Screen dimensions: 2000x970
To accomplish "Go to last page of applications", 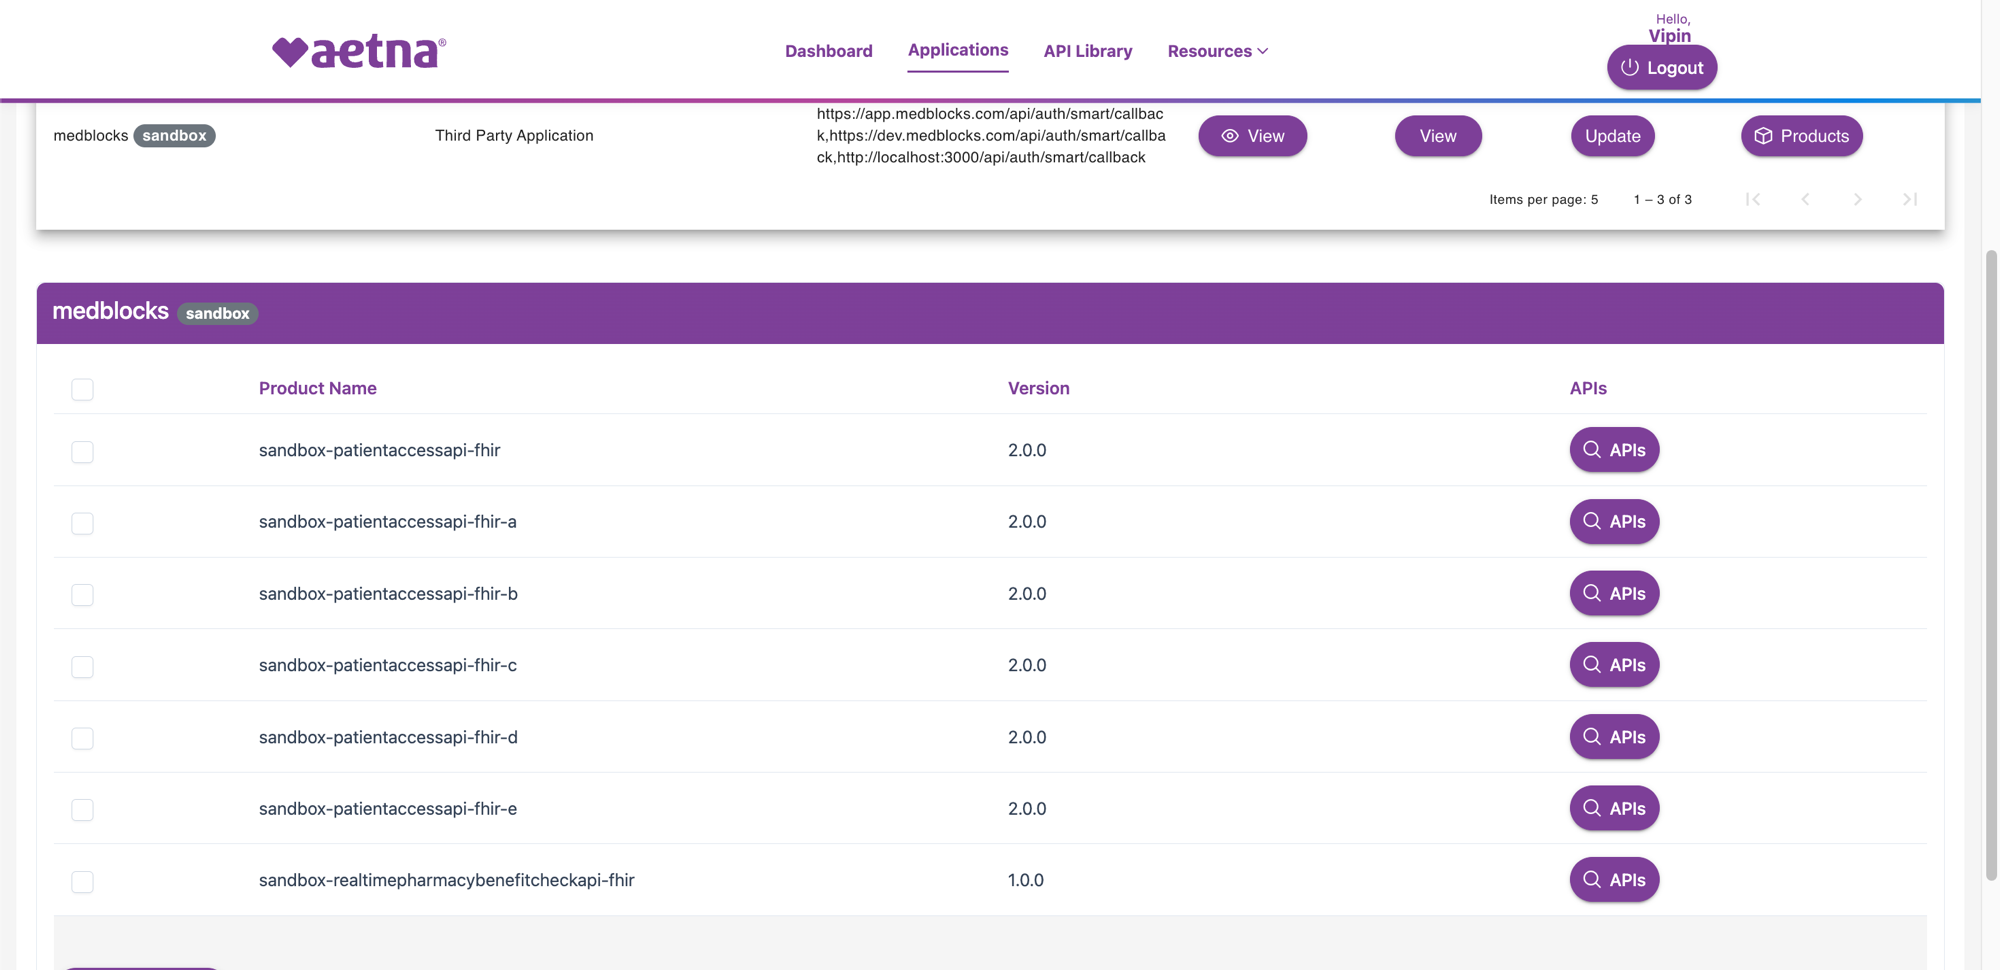I will pyautogui.click(x=1909, y=199).
